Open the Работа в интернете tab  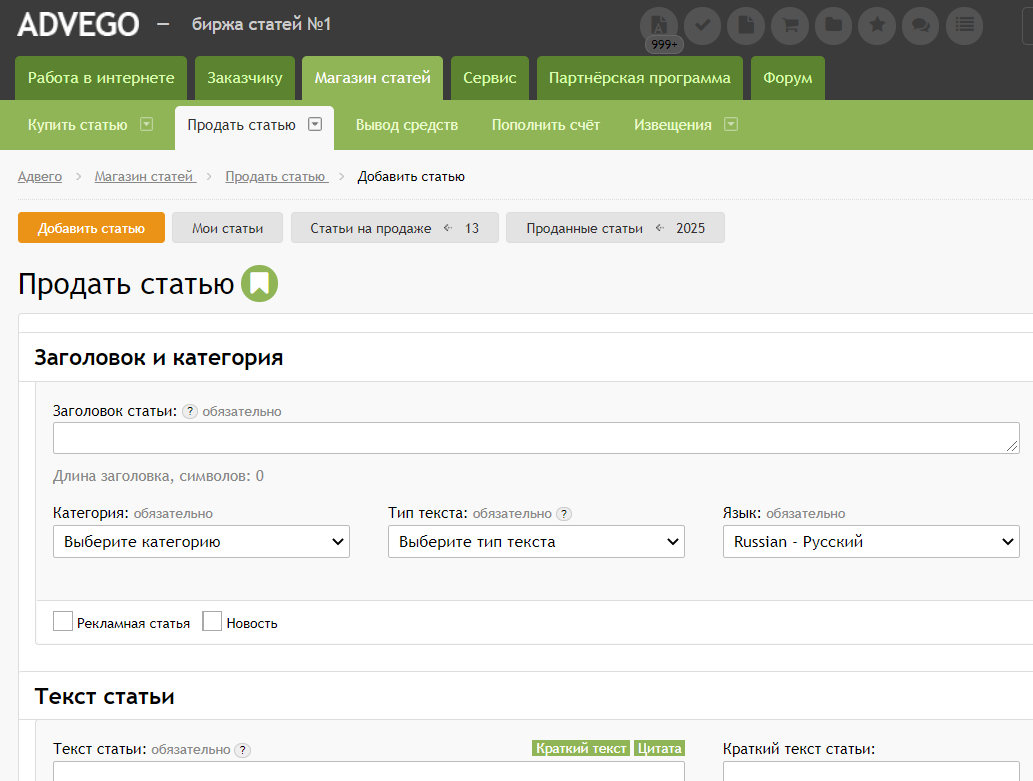point(101,78)
